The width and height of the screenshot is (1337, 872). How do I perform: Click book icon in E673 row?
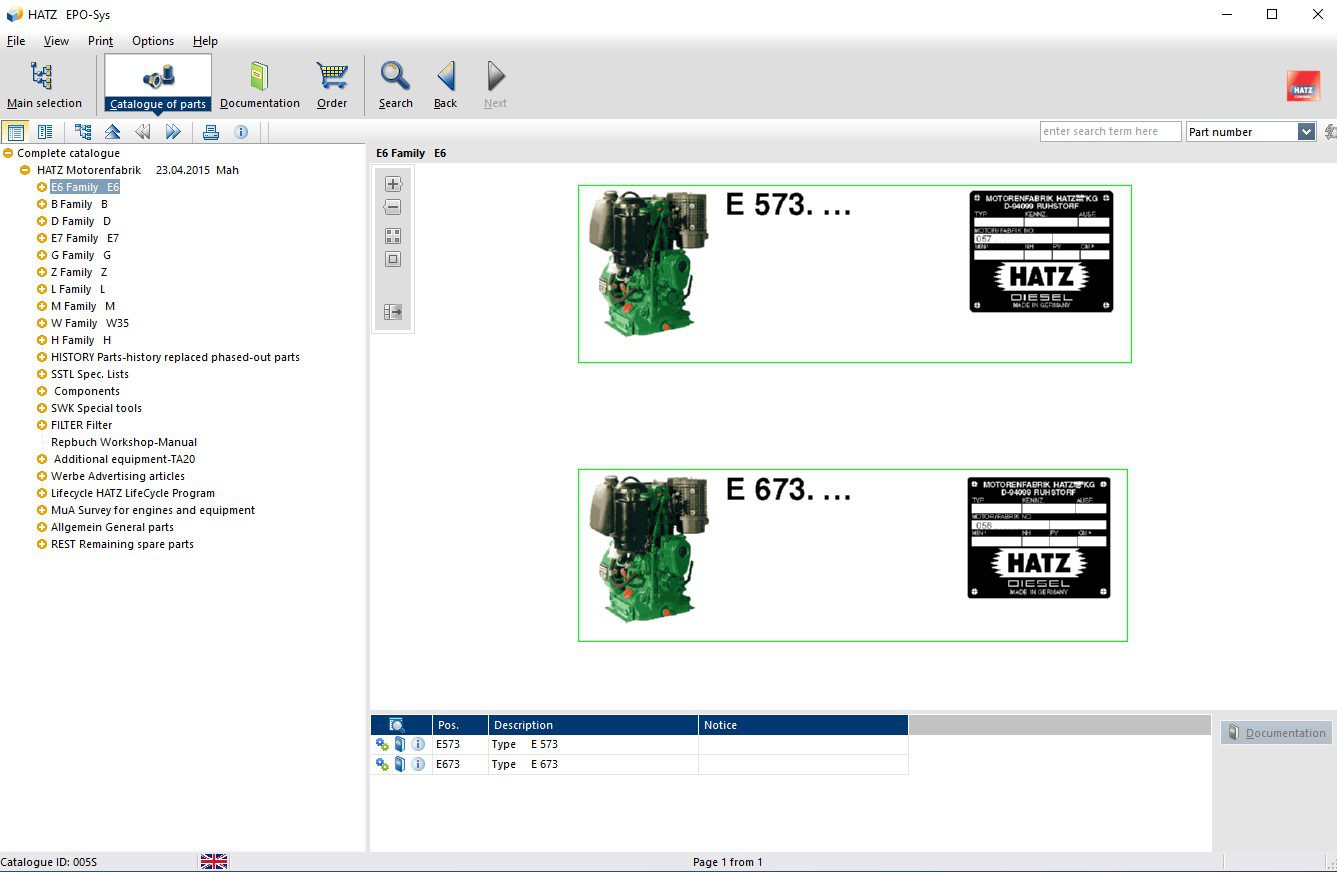point(400,764)
